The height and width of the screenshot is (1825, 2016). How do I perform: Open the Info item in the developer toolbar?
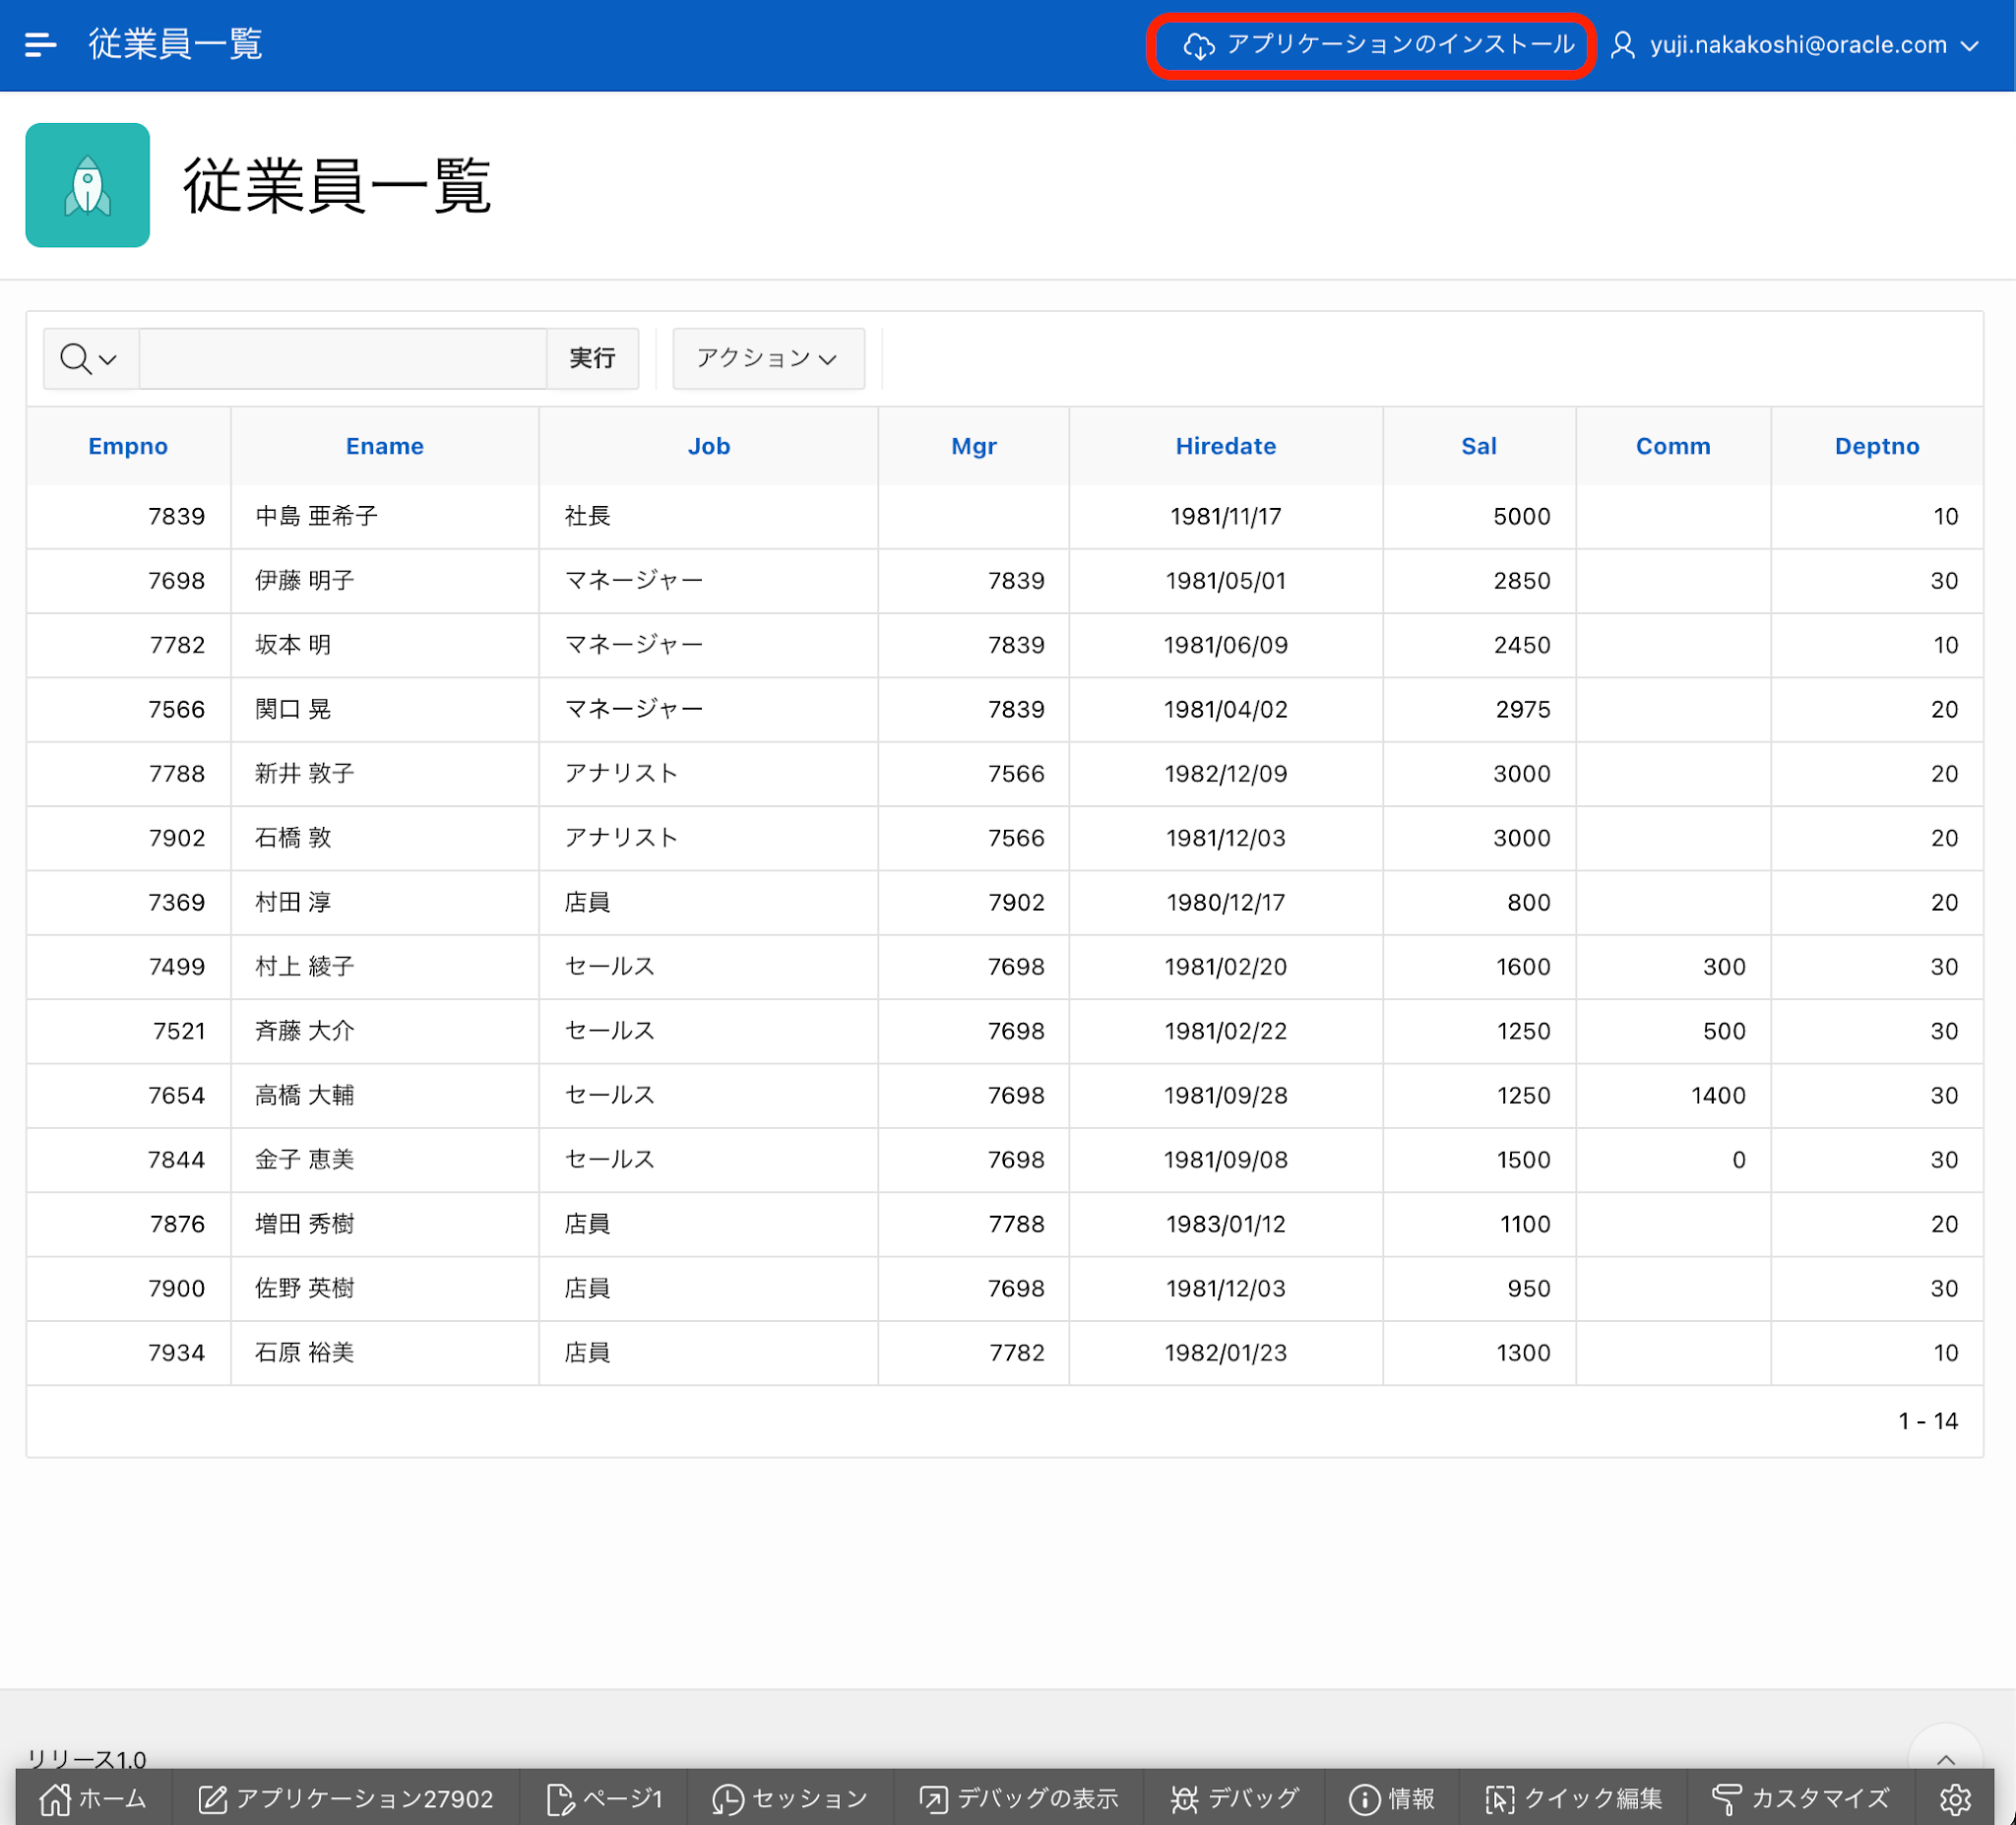[1392, 1799]
